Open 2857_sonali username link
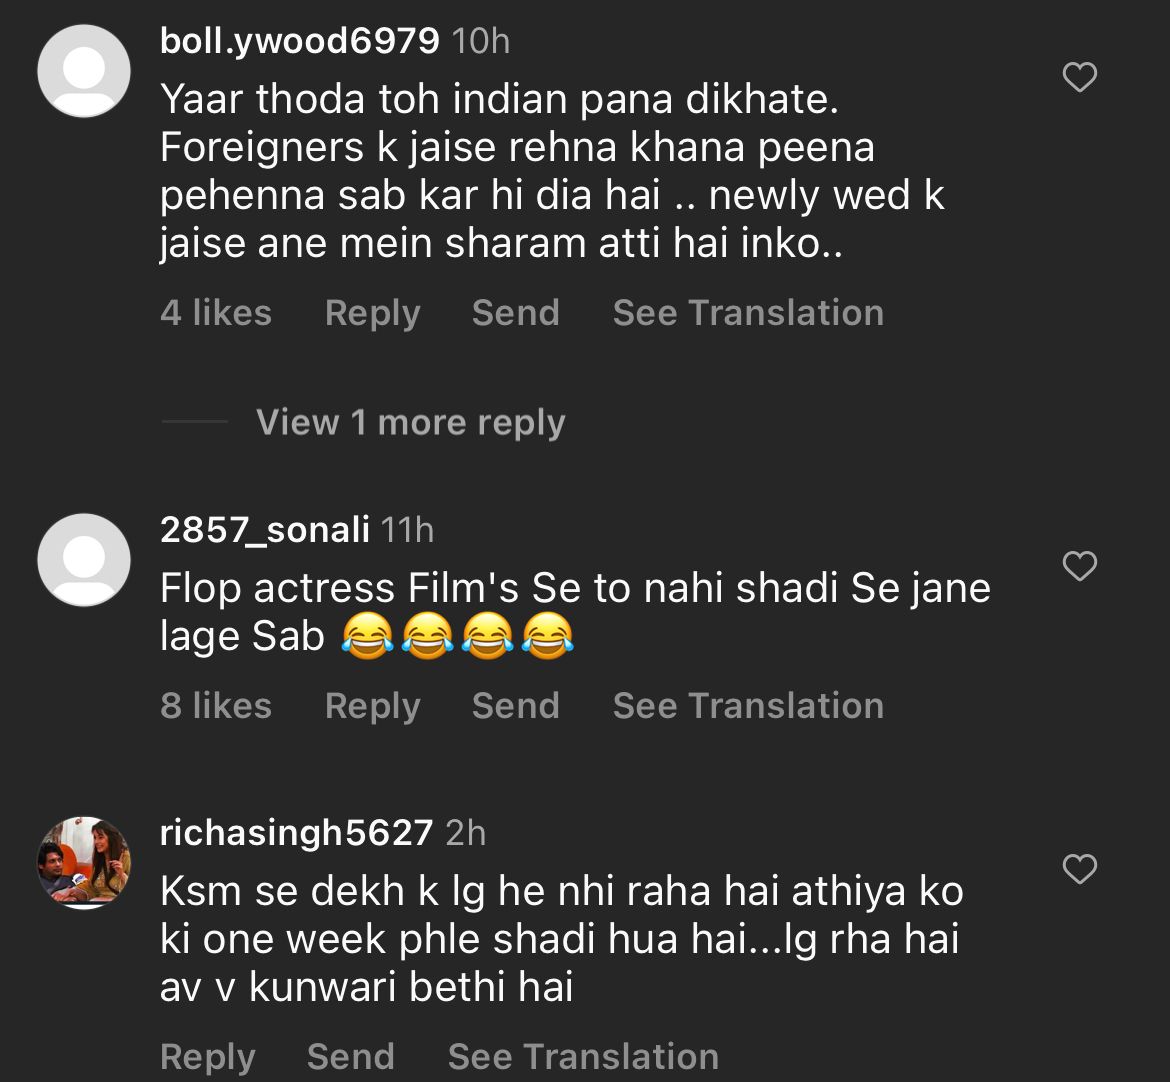1170x1082 pixels. (x=264, y=529)
